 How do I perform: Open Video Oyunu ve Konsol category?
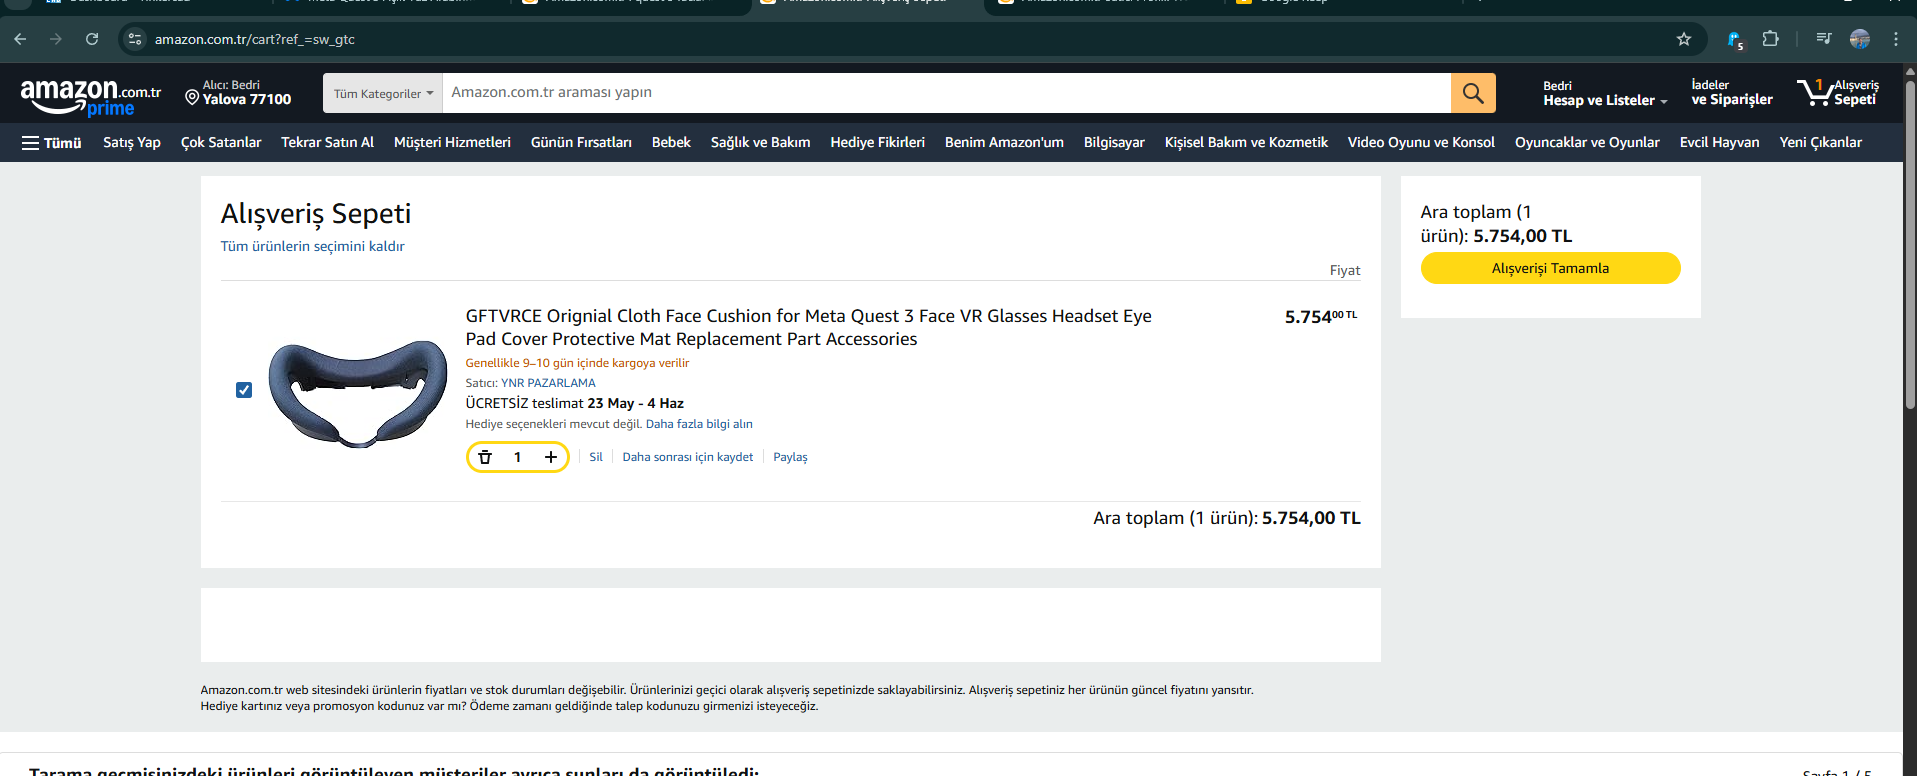(x=1421, y=143)
